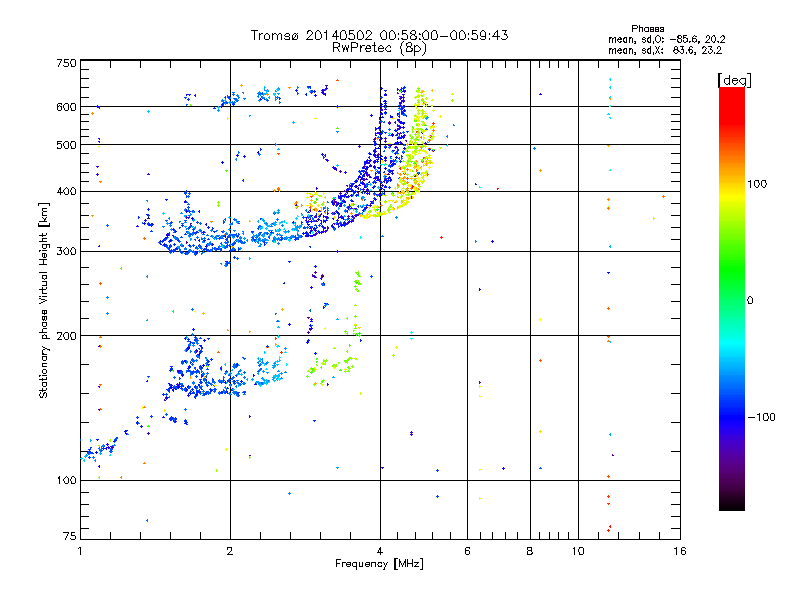Click the colorbar label '0'
Image resolution: width=800 pixels, height=600 pixels.
tap(750, 301)
